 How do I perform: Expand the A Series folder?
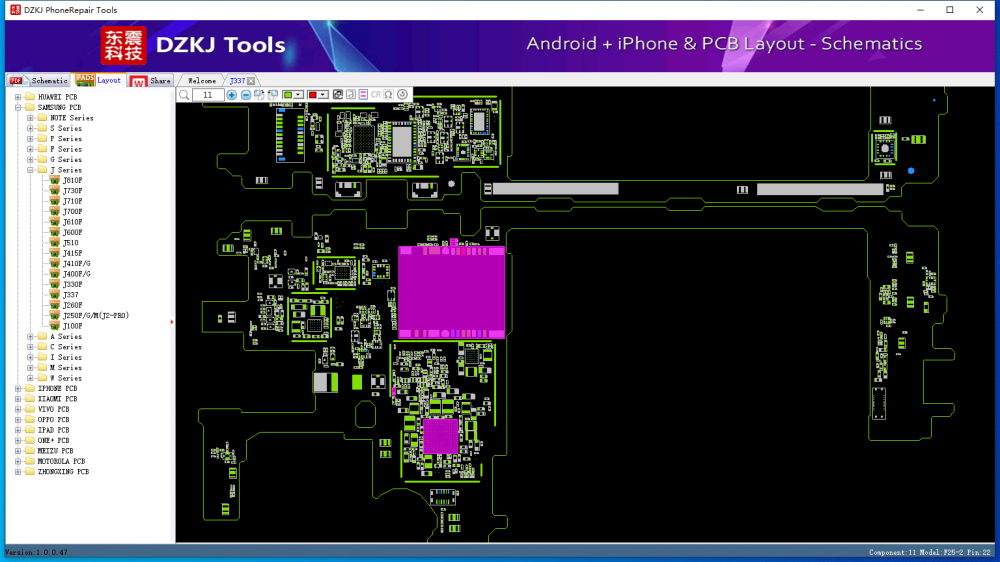30,336
